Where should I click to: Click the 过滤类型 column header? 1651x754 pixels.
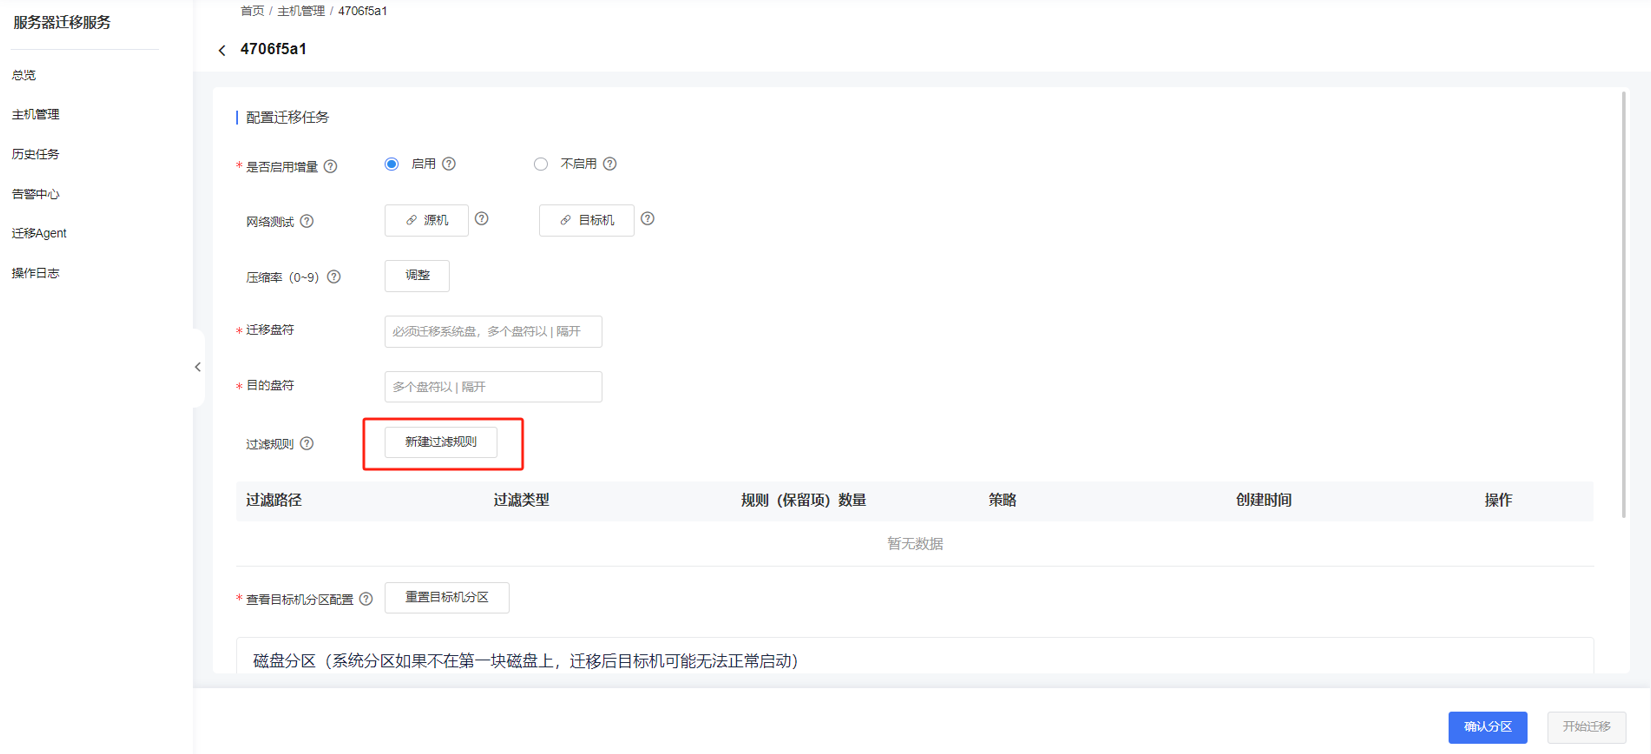point(521,500)
